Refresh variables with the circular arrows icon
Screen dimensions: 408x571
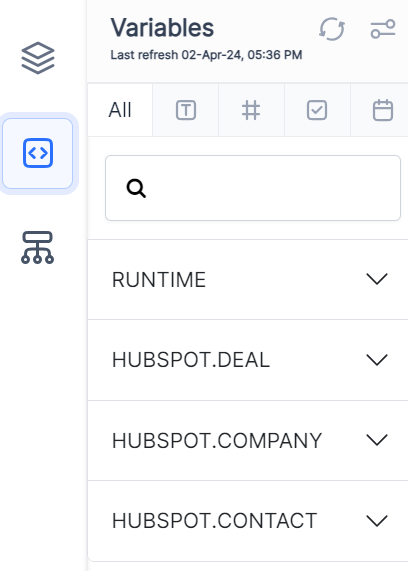point(332,29)
